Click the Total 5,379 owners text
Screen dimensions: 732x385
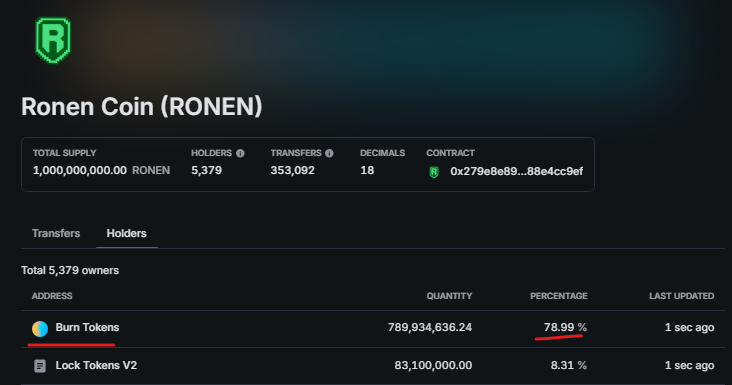[x=70, y=271]
